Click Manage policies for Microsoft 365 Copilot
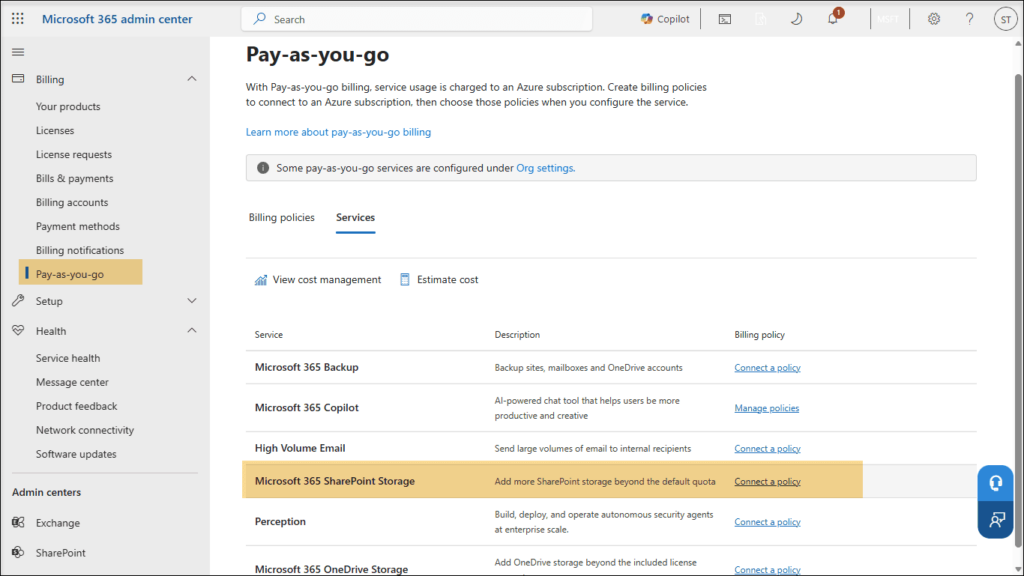Viewport: 1024px width, 576px height. [767, 408]
